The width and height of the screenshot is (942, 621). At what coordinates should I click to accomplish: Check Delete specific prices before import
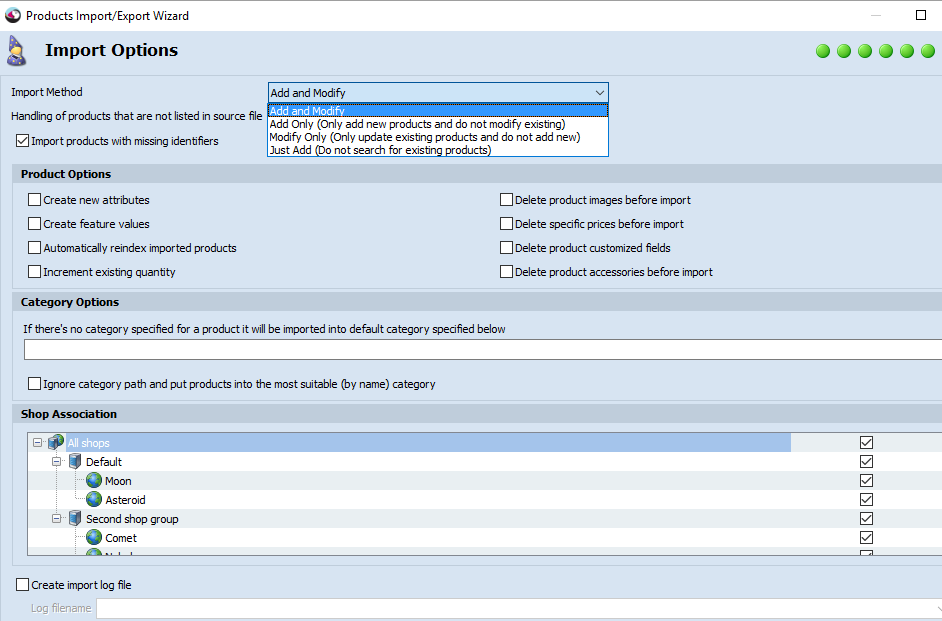pos(506,223)
